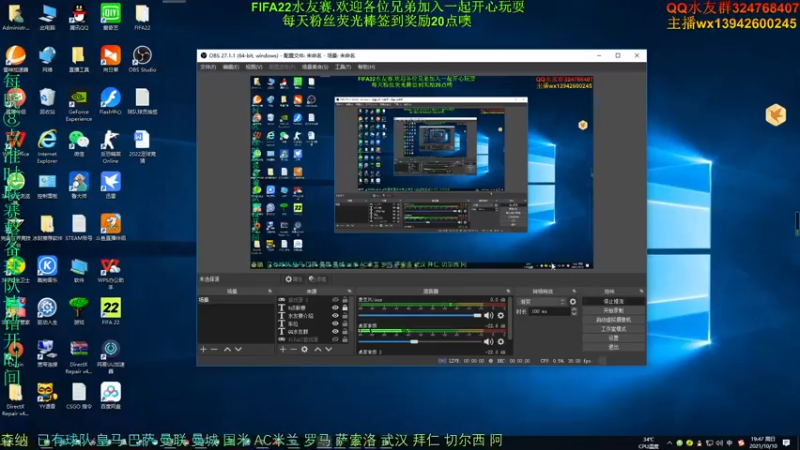Click the taskbar clock showing 19:47
The height and width of the screenshot is (450, 800).
tap(763, 442)
